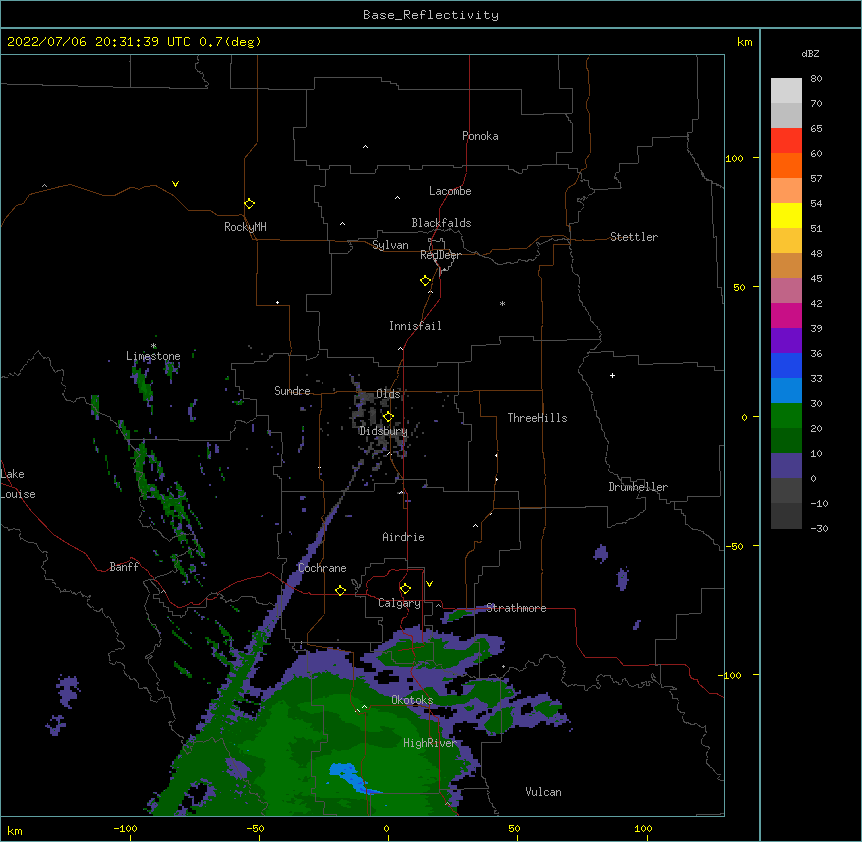
Task: Select the yellow 51-54 dBZ legend swatch
Action: pyautogui.click(x=786, y=215)
